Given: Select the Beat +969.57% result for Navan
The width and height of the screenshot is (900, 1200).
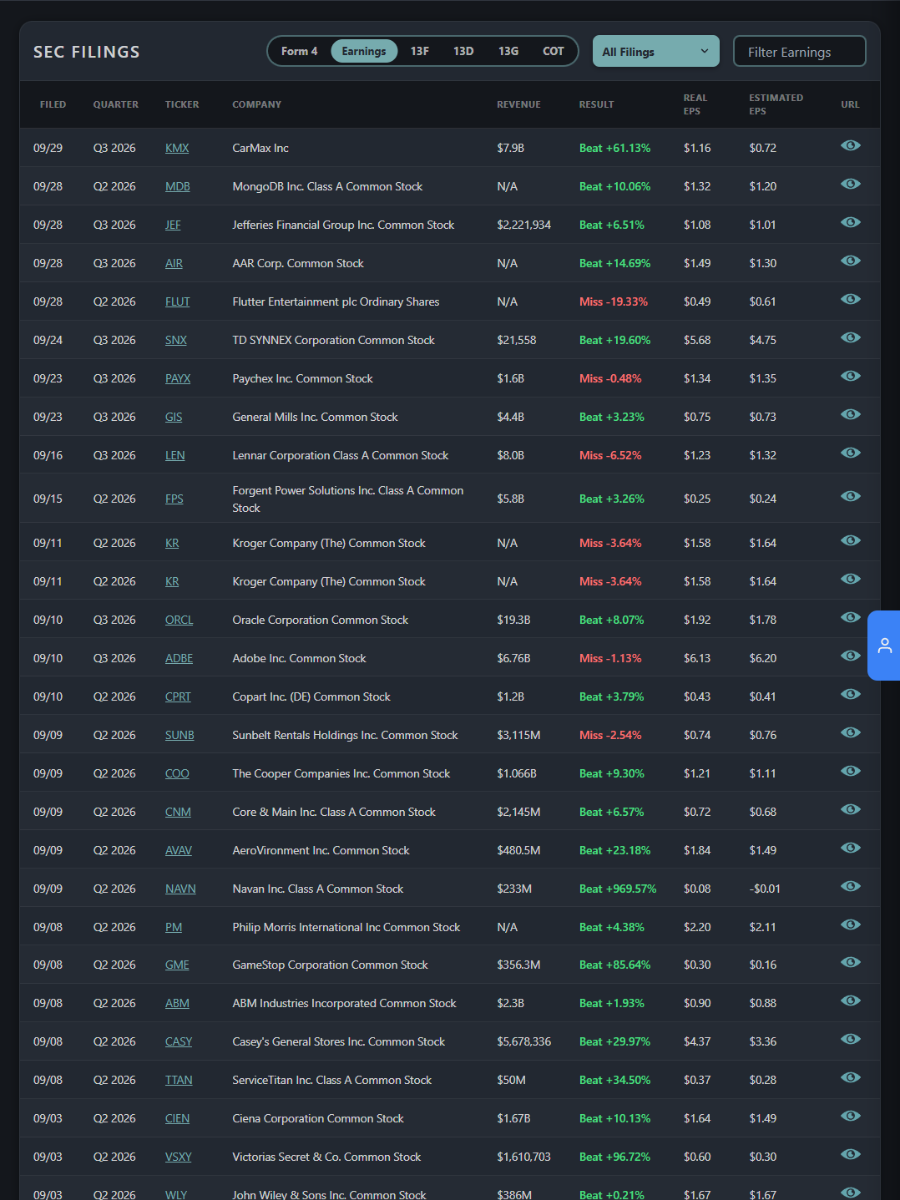Looking at the screenshot, I should pyautogui.click(x=618, y=889).
